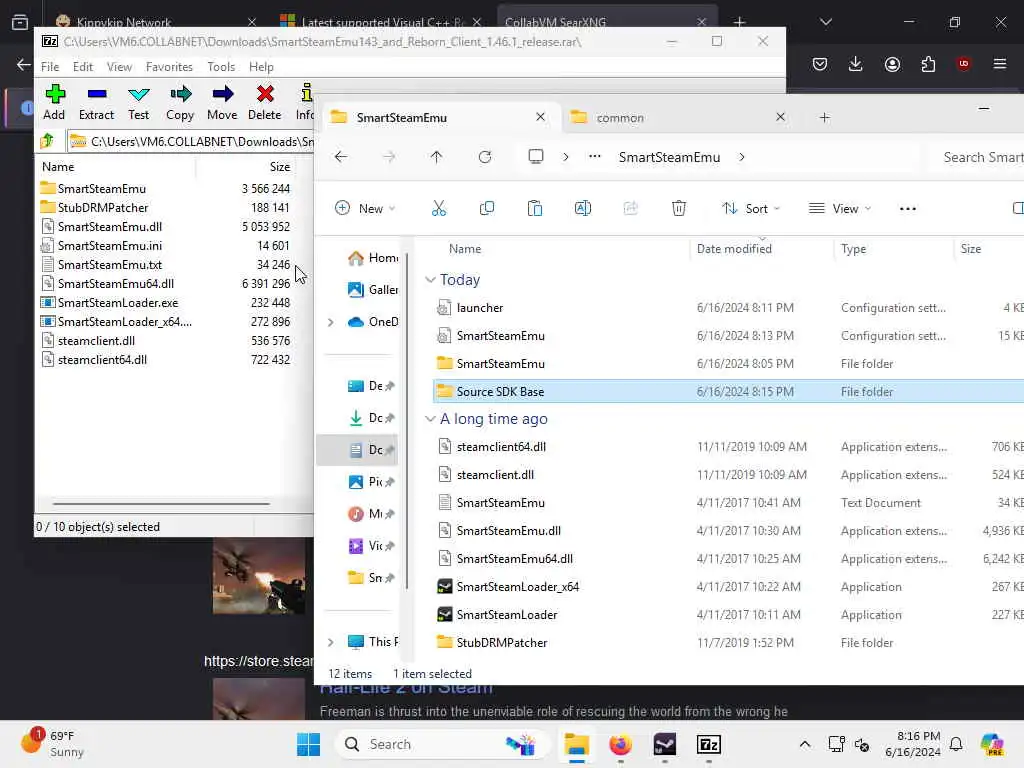Click the trash Delete icon in Explorer
1024x768 pixels.
coord(679,208)
